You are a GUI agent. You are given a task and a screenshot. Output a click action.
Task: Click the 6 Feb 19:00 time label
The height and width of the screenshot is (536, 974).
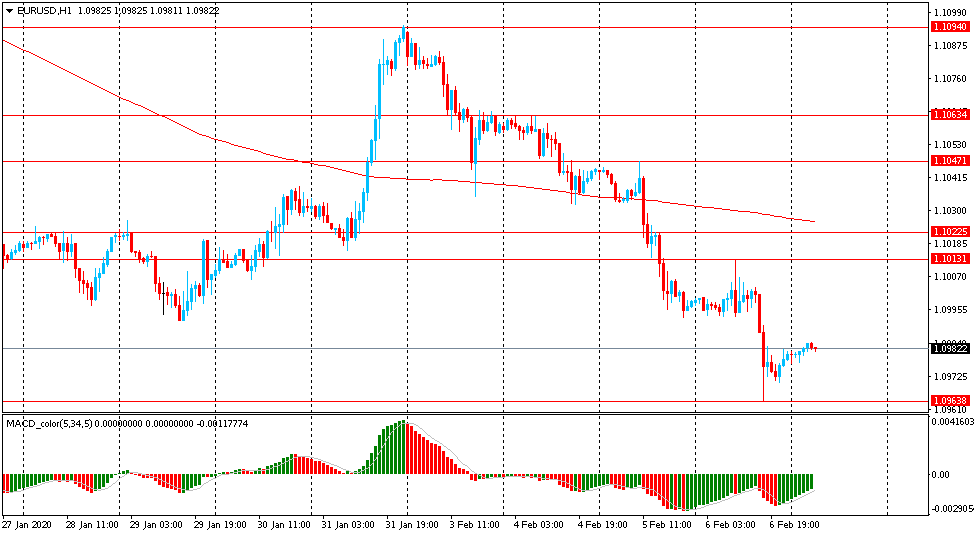794,525
